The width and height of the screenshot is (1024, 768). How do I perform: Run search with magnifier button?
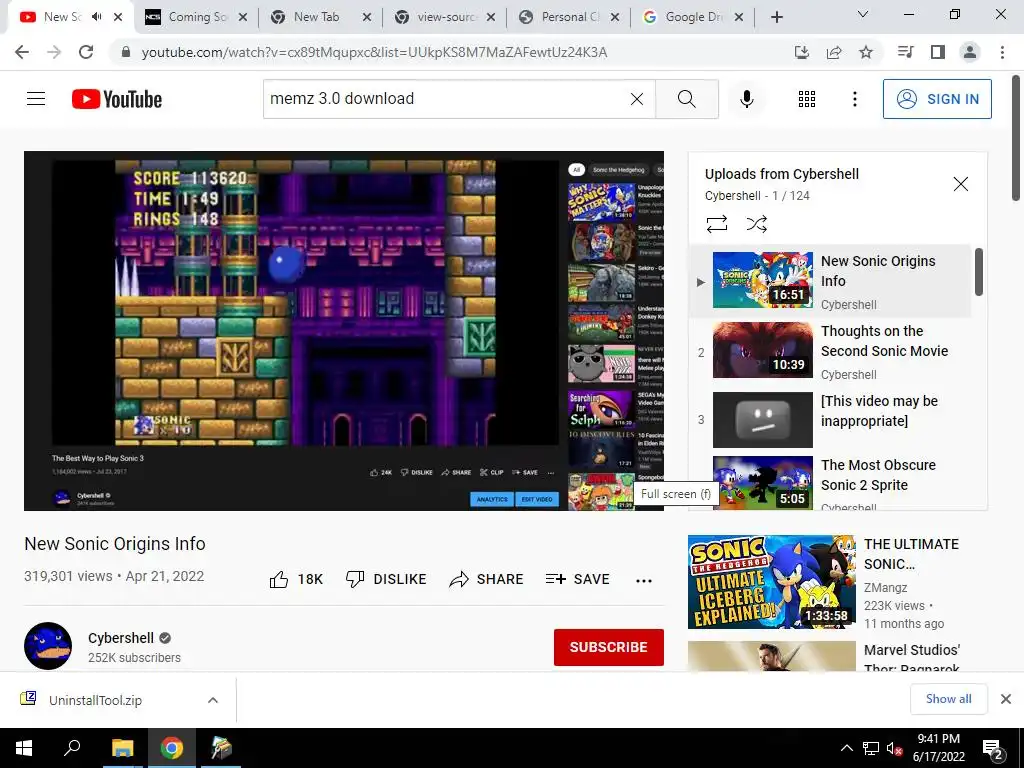click(686, 99)
